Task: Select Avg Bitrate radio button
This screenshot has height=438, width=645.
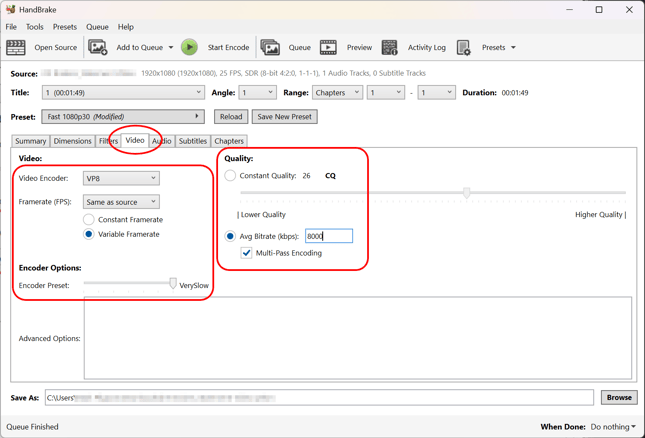Action: coord(230,236)
